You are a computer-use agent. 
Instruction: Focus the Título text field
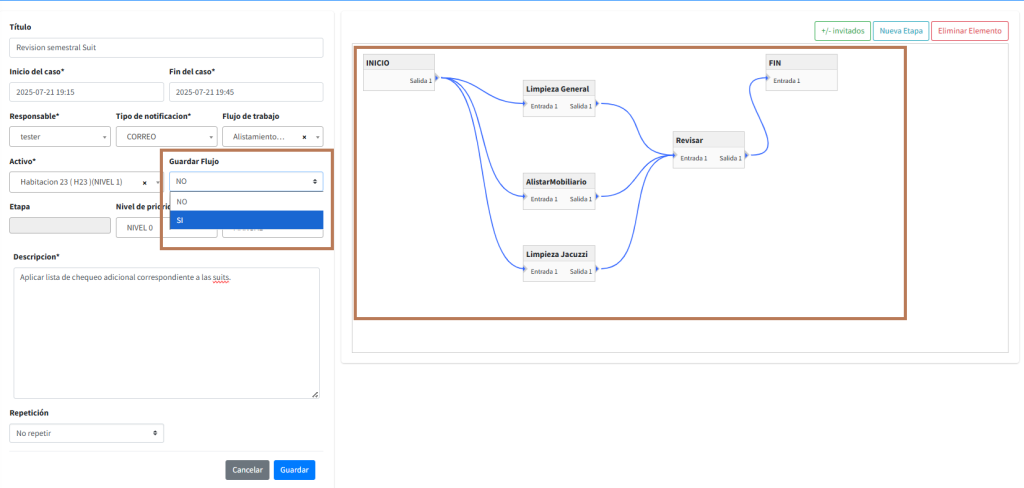pyautogui.click(x=166, y=48)
